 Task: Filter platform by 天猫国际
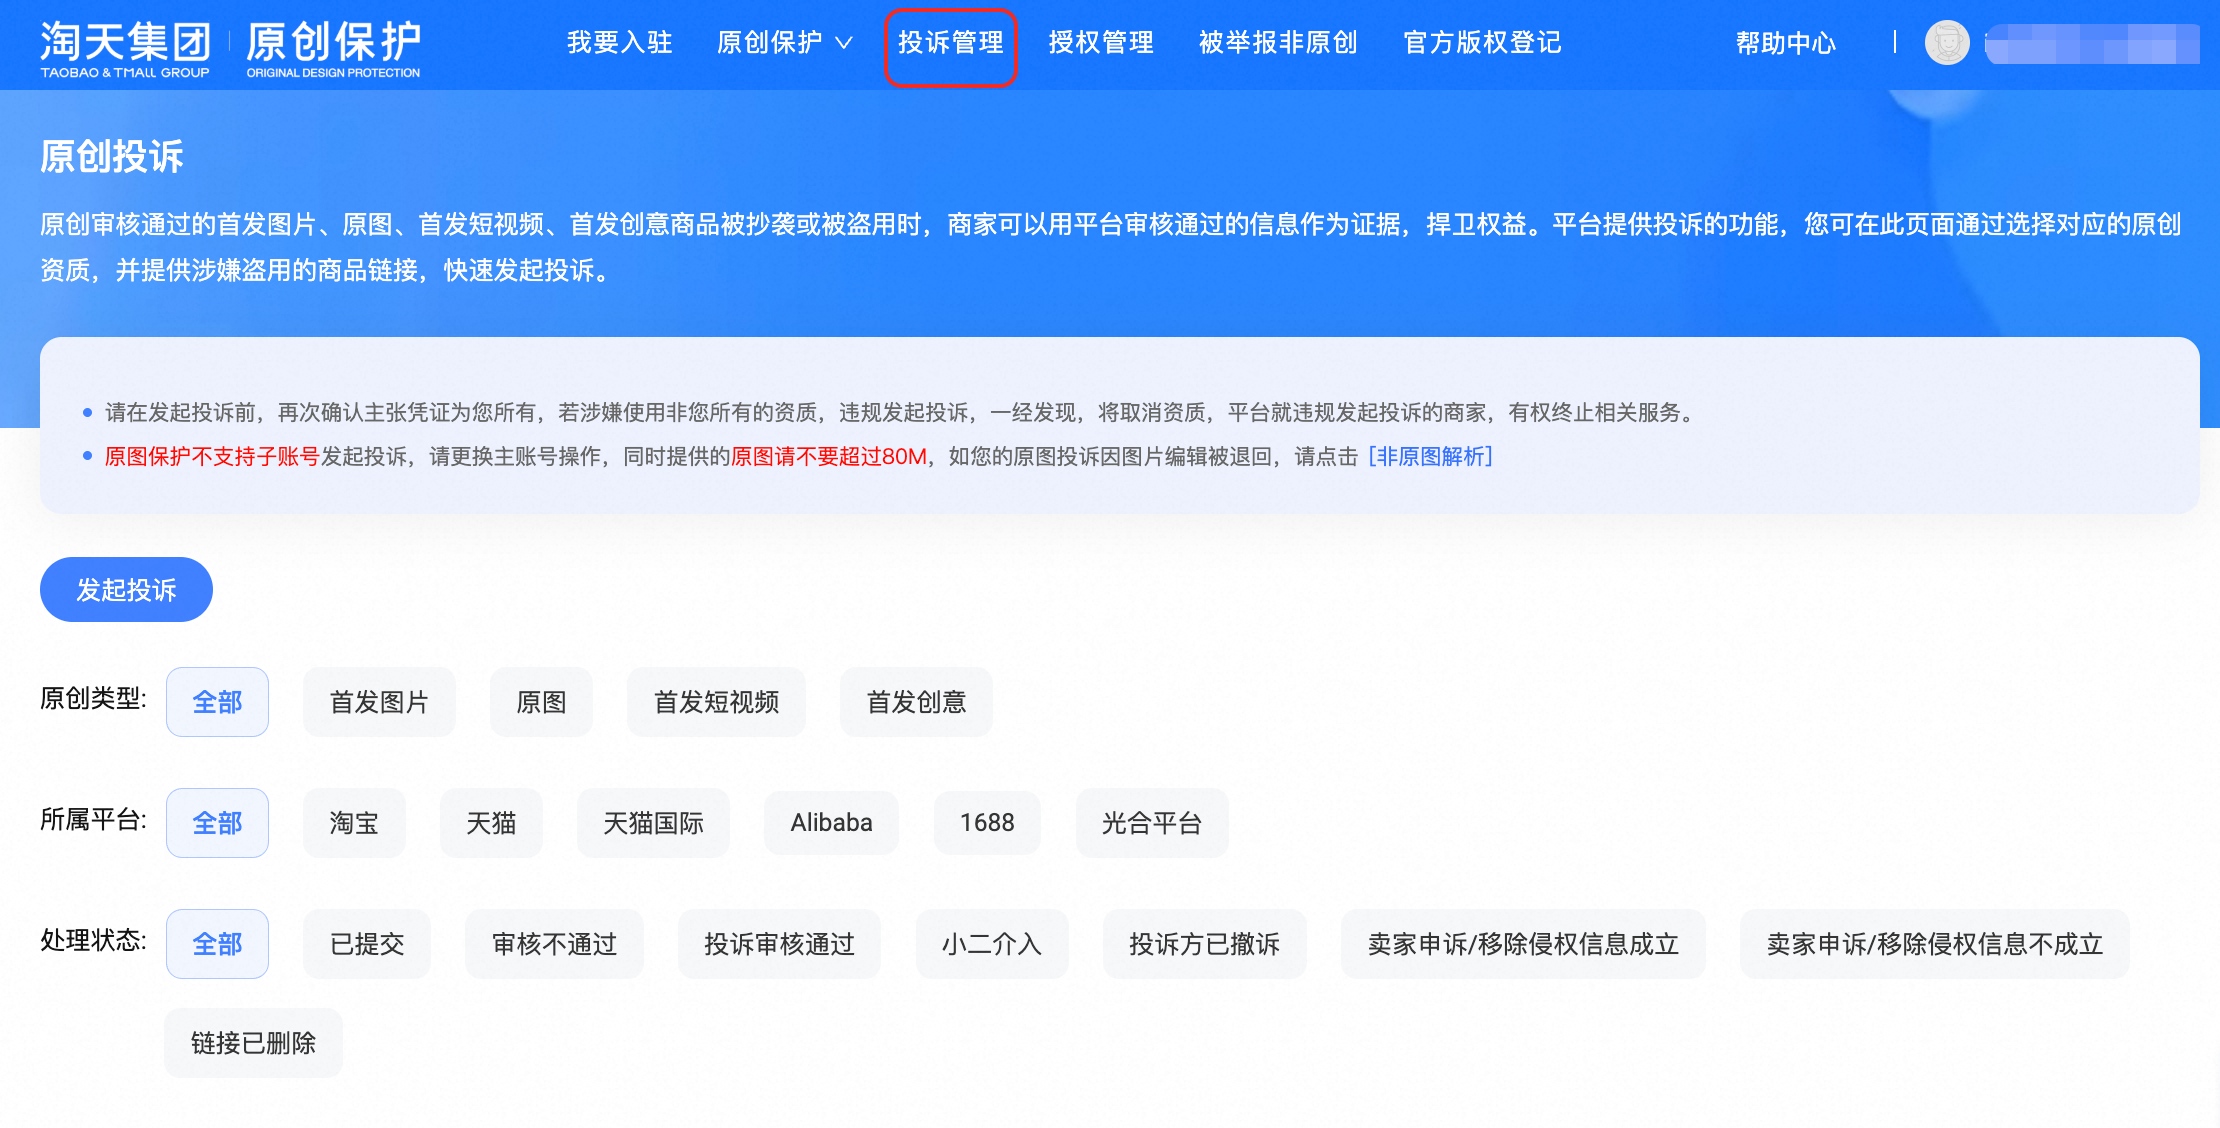653,823
